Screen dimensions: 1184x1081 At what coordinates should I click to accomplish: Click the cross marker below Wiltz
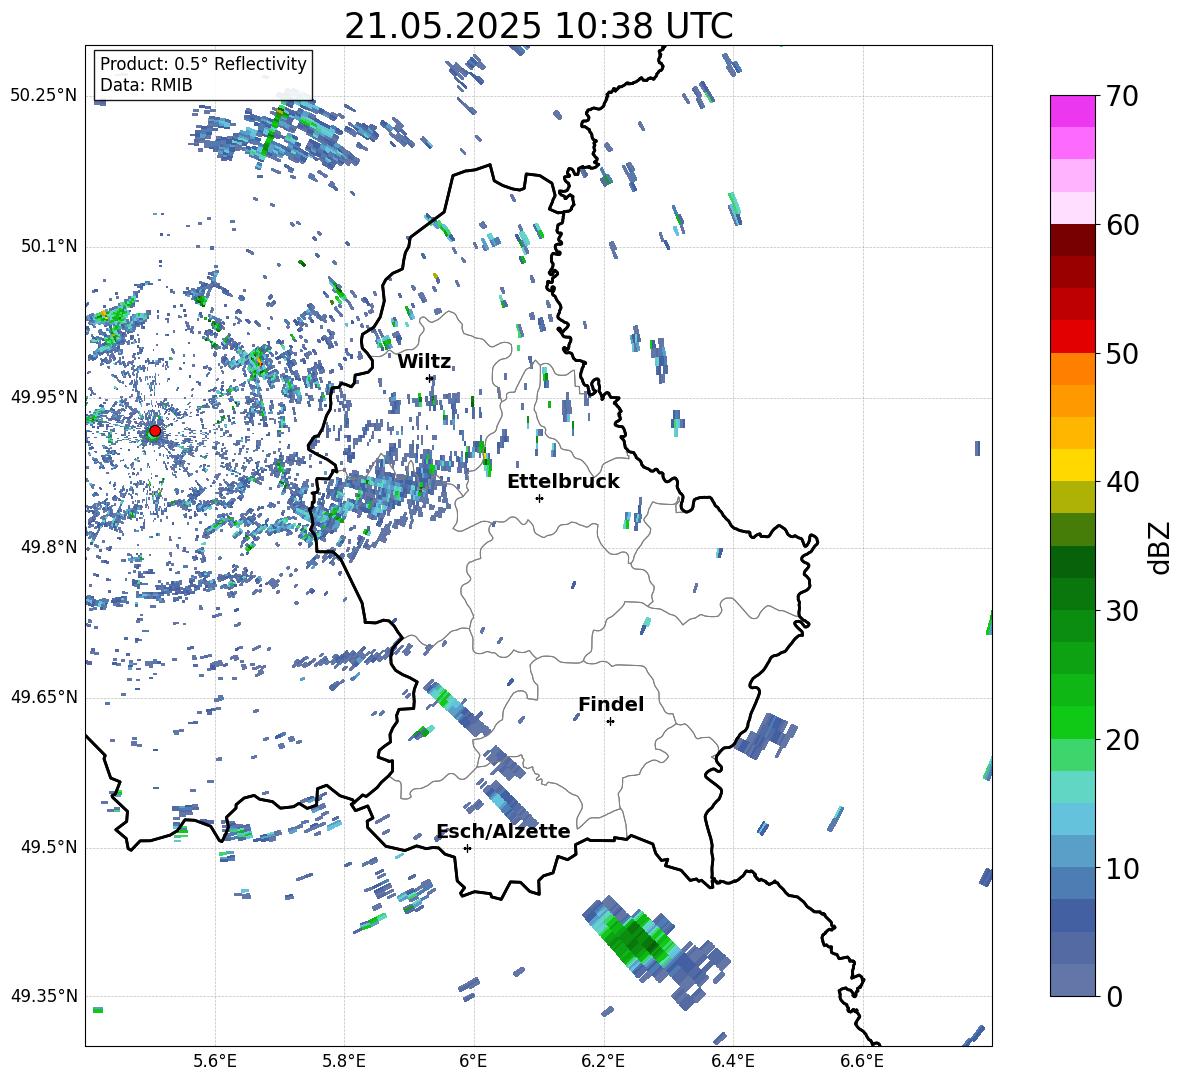430,378
